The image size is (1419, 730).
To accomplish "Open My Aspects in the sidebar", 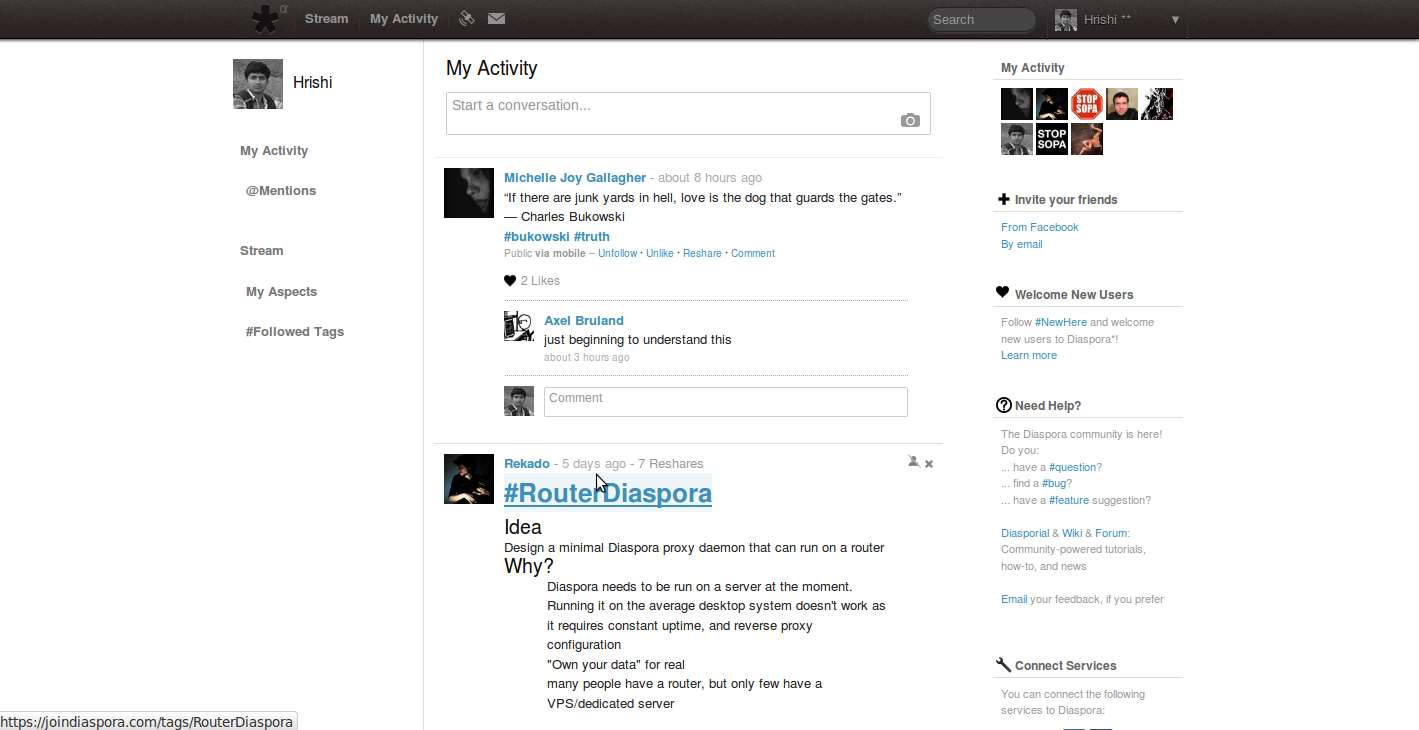I will 281,291.
